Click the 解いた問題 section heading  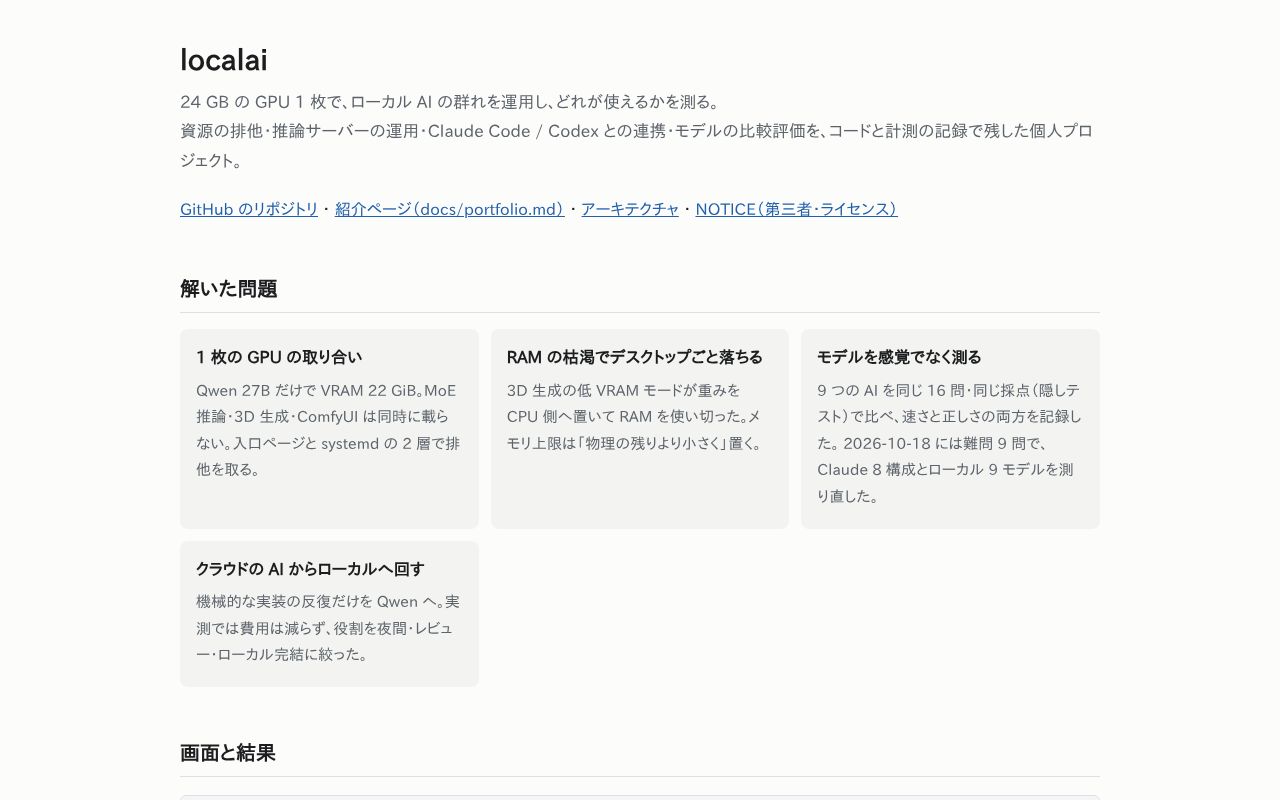229,289
